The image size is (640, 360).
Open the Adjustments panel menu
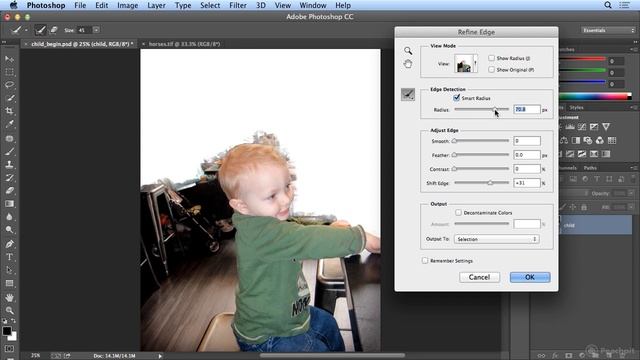[634, 107]
